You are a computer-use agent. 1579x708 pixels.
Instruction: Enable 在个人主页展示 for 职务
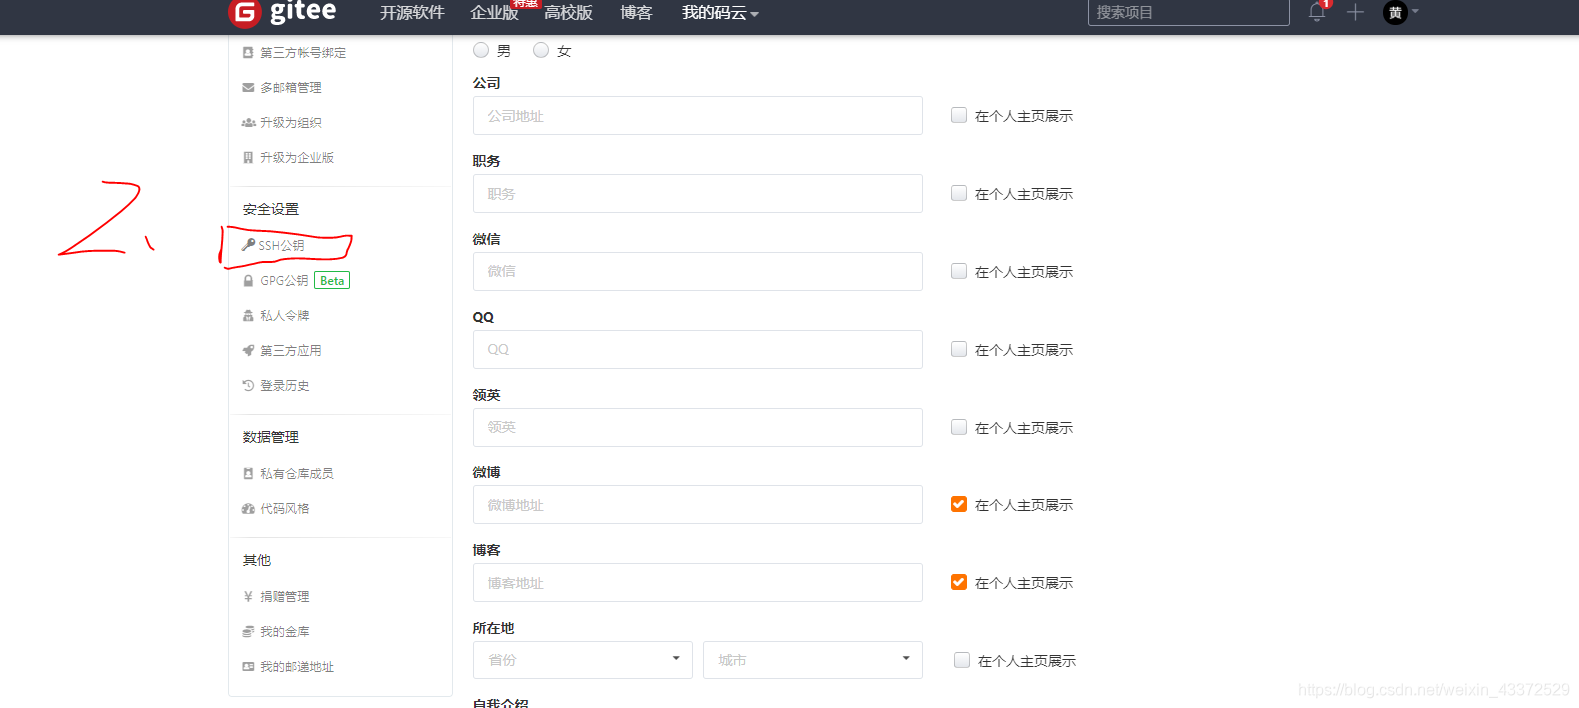pos(959,193)
